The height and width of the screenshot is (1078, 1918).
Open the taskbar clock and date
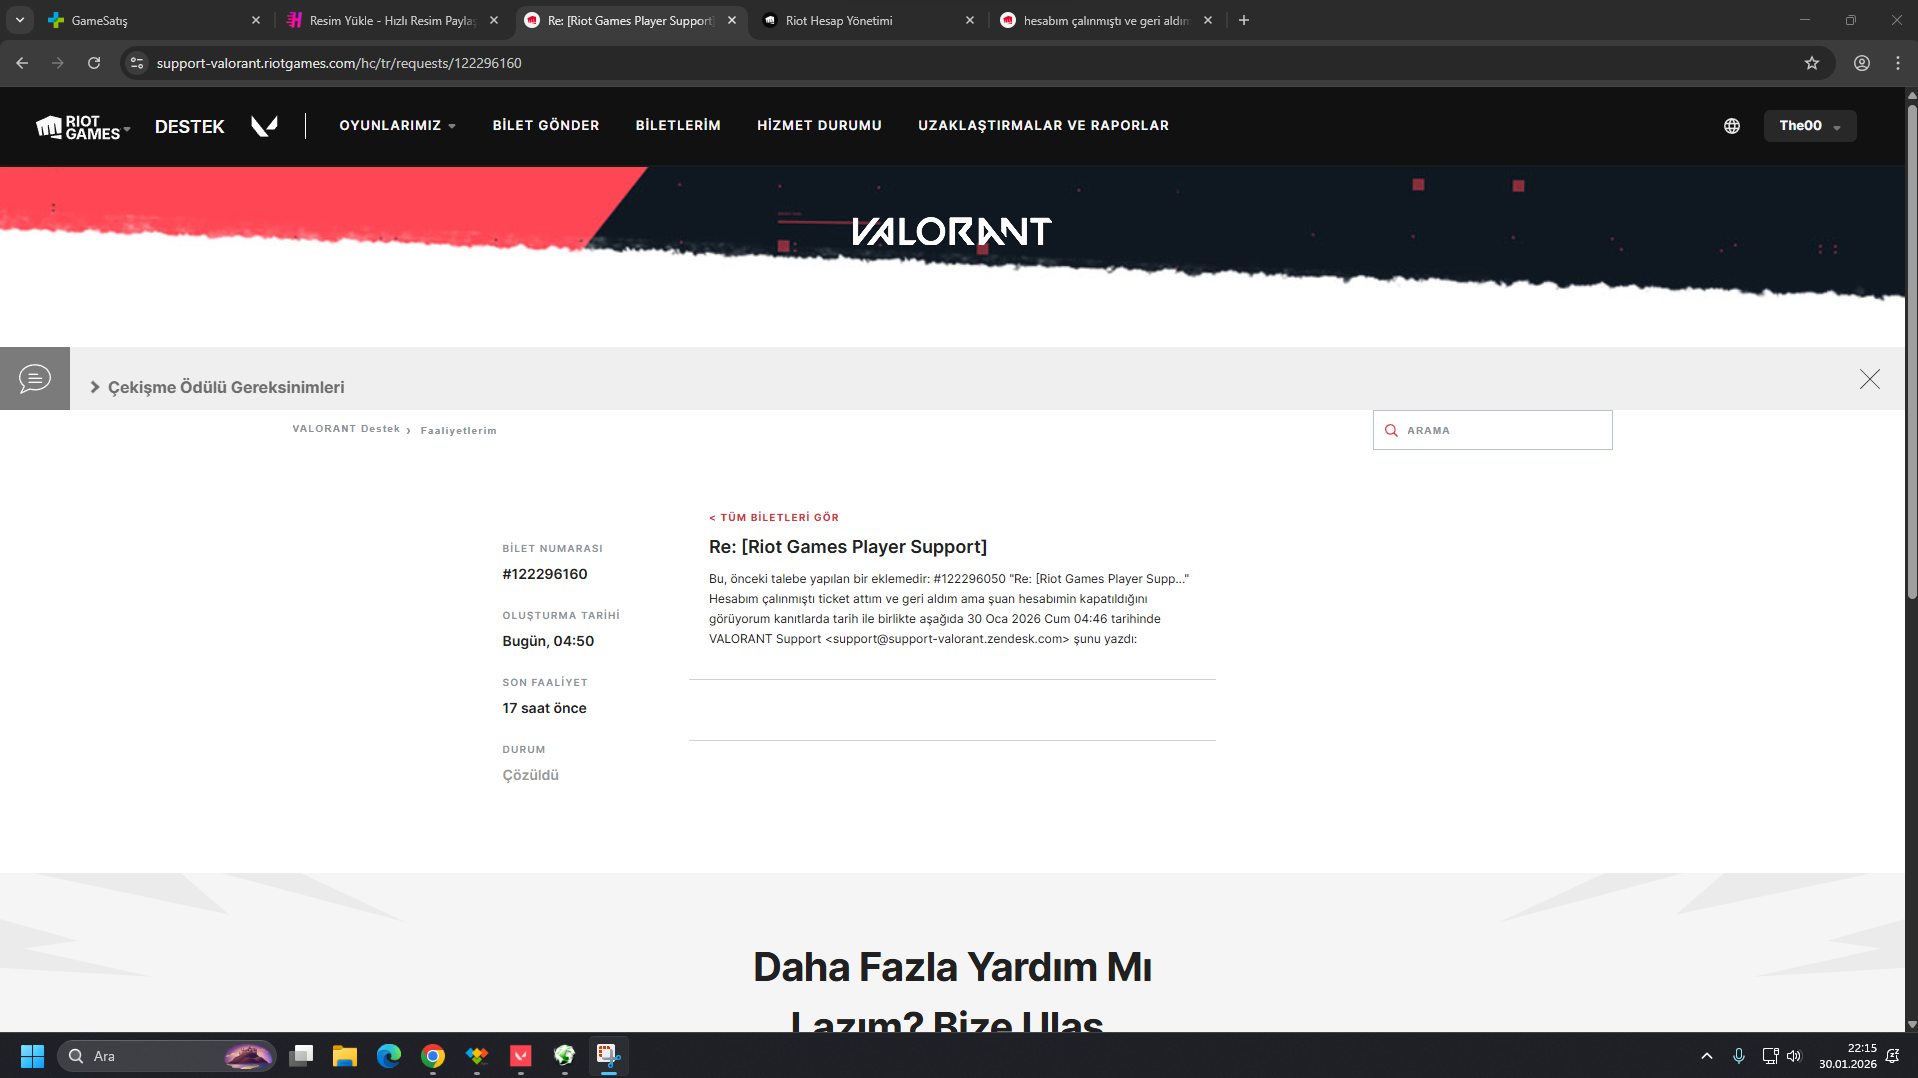pos(1848,1056)
